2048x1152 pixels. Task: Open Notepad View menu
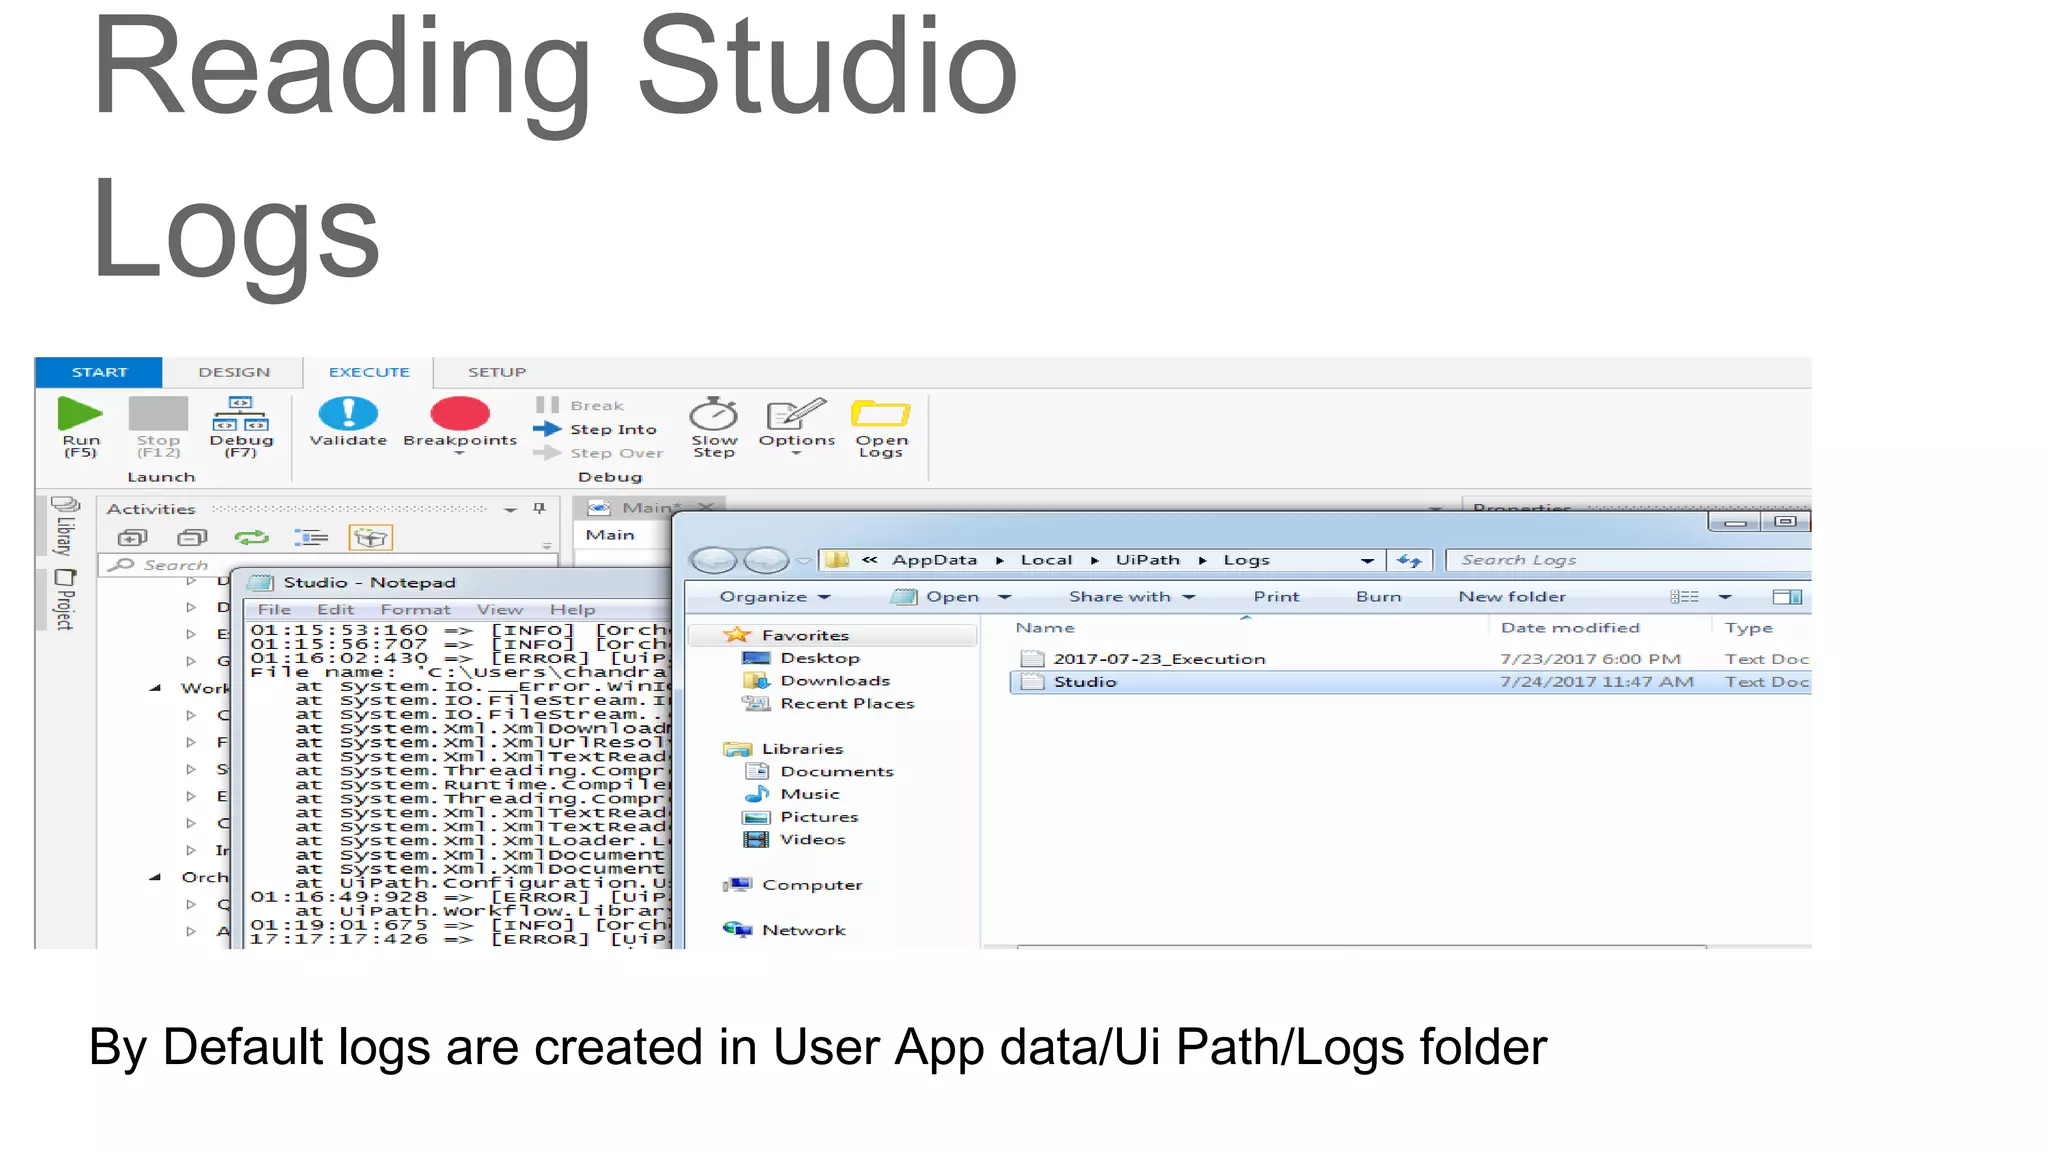pos(500,609)
